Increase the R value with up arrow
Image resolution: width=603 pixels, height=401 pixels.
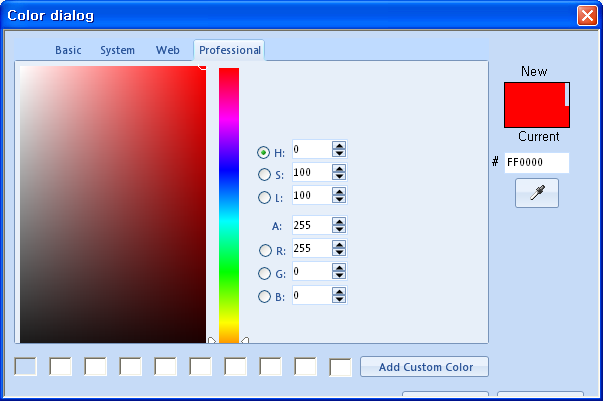point(339,244)
